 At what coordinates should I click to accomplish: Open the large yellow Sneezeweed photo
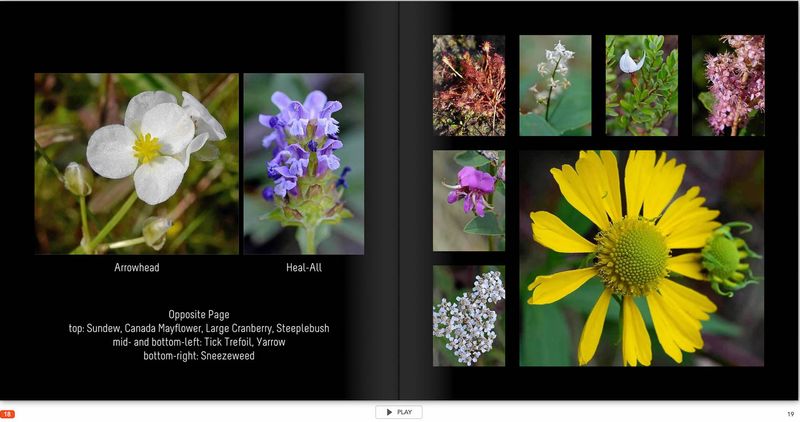pos(641,258)
